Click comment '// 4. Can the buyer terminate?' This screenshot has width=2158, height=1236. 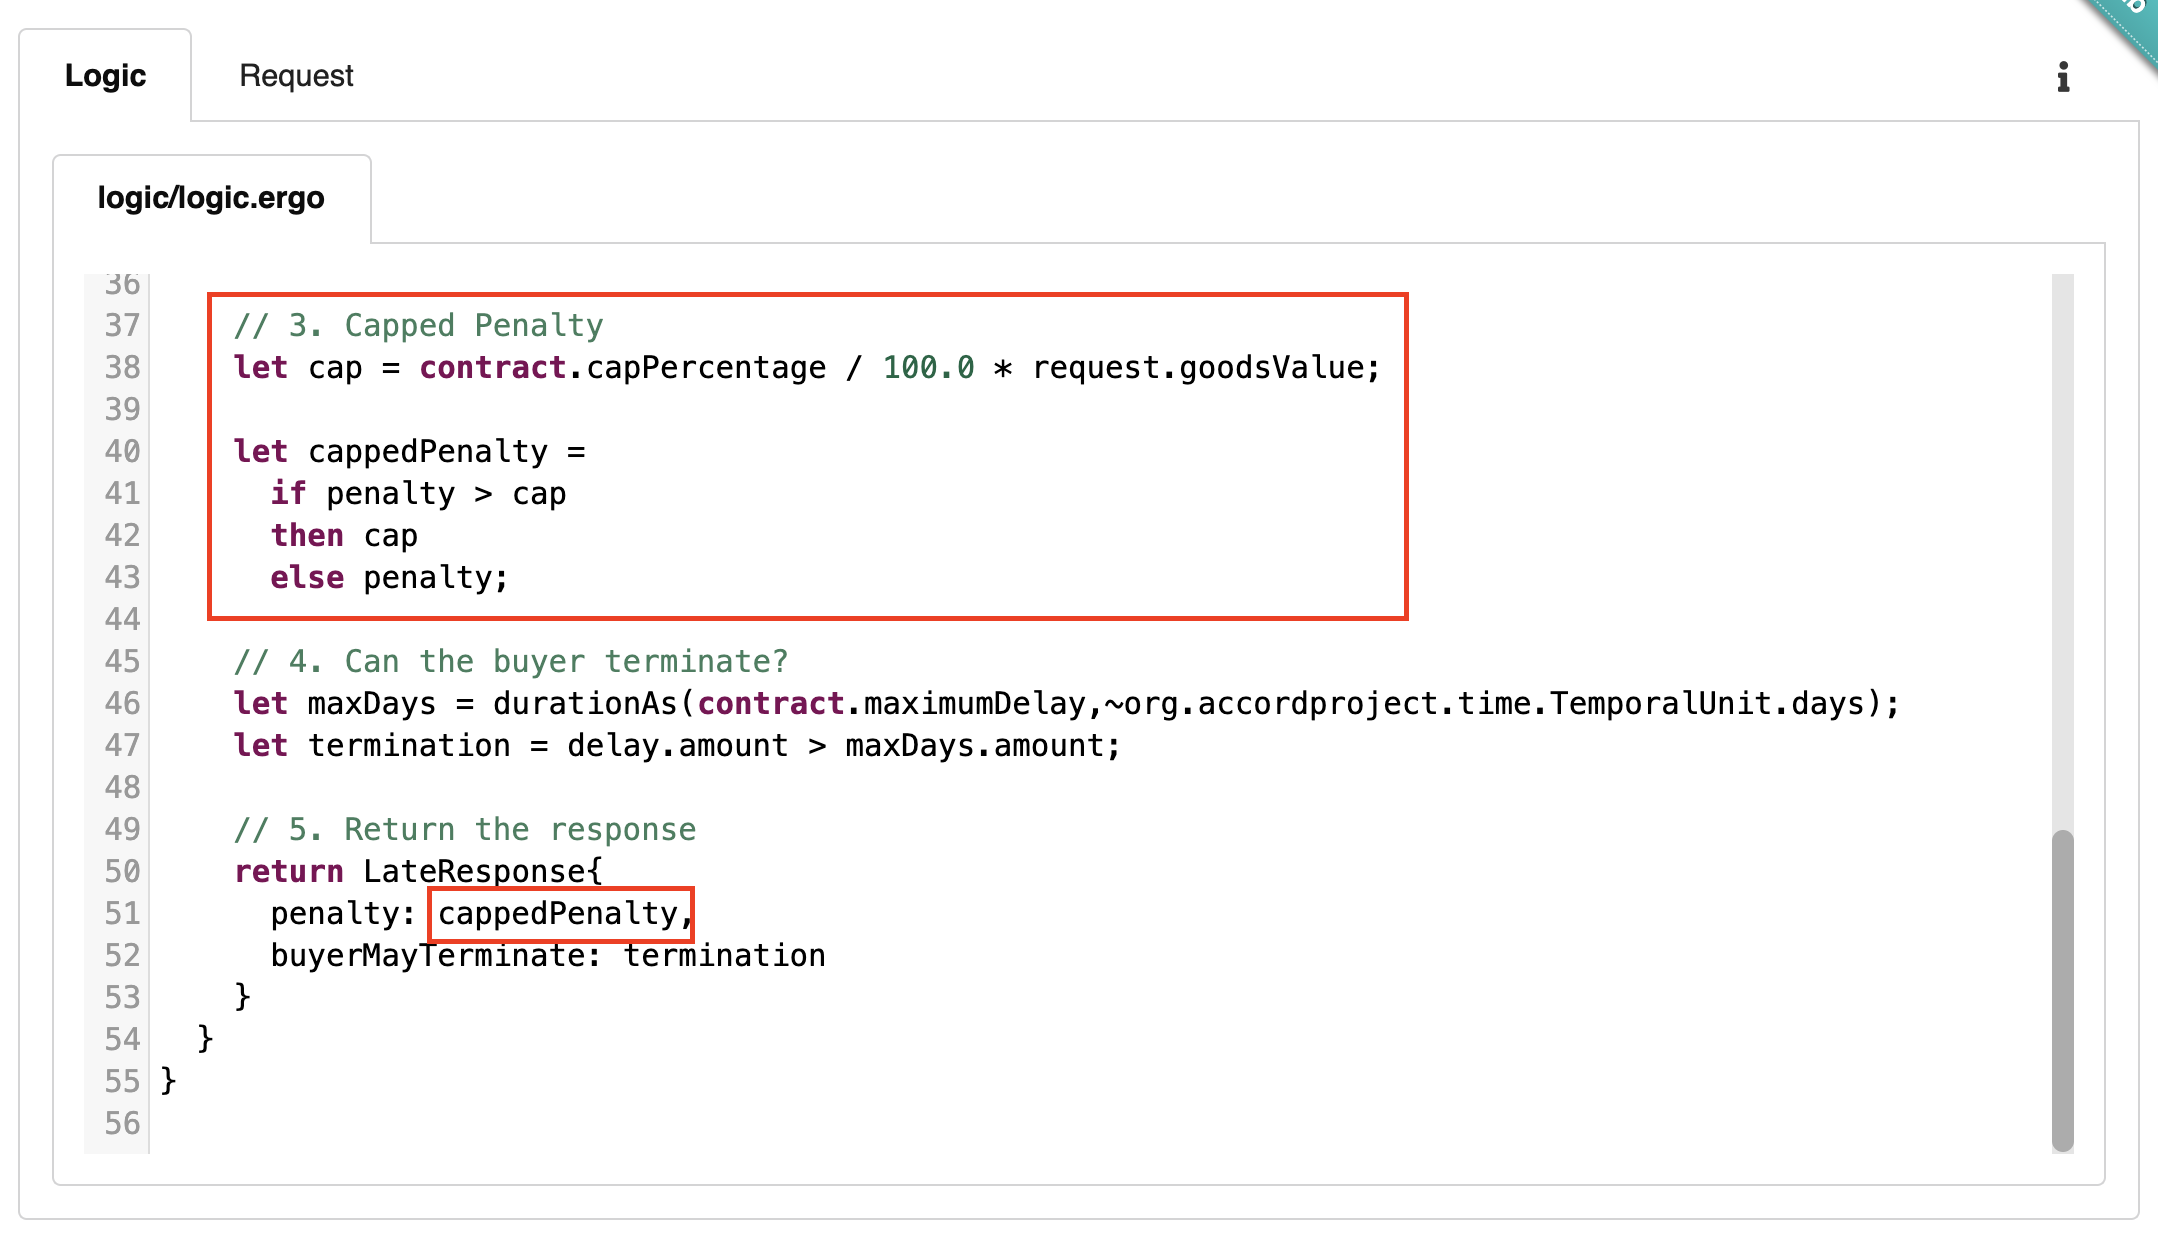(x=511, y=661)
